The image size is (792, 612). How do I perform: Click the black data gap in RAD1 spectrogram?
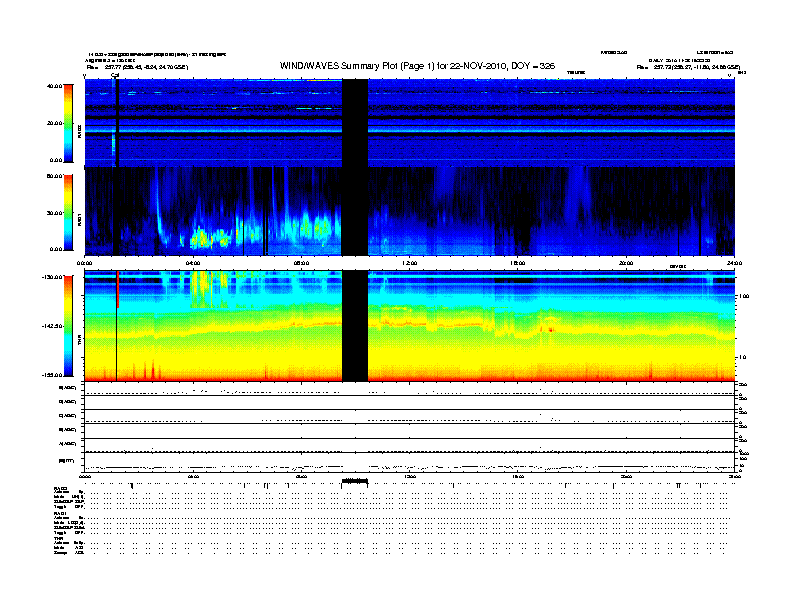pyautogui.click(x=355, y=212)
